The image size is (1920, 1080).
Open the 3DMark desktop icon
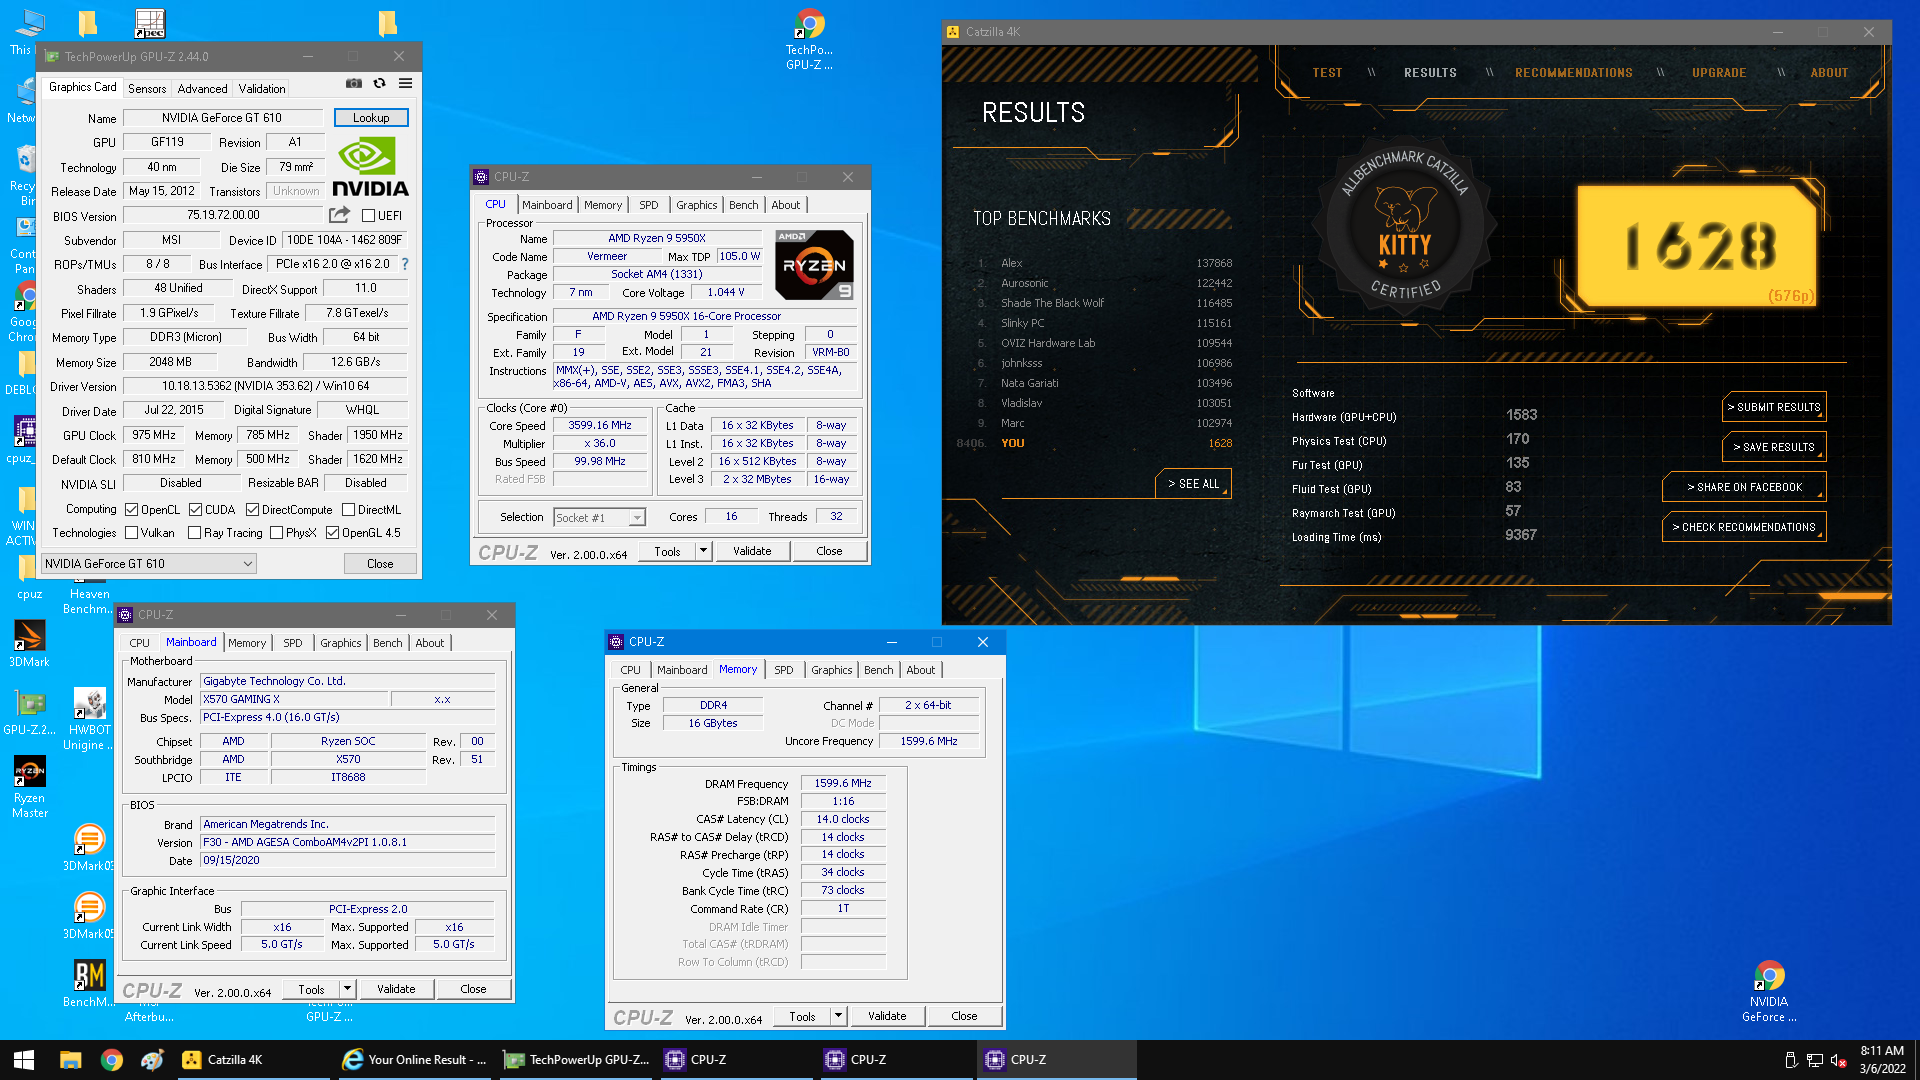point(29,644)
